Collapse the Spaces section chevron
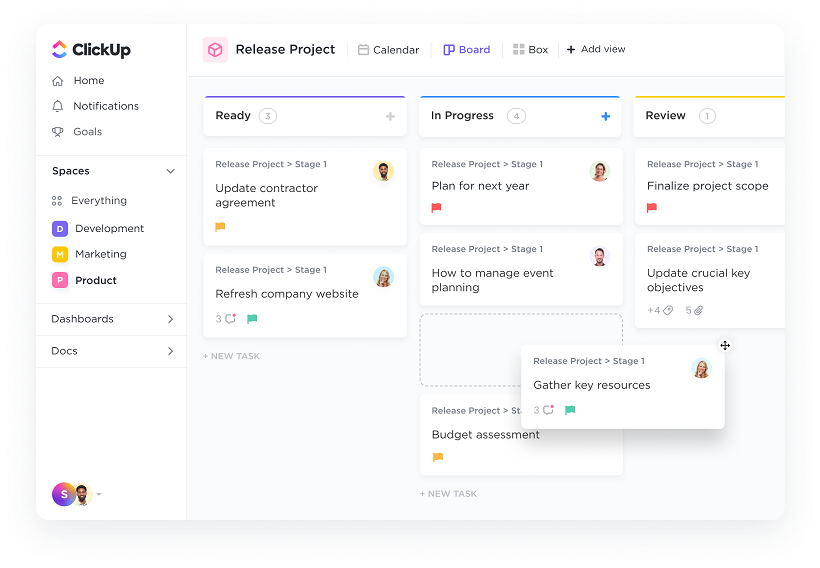 [x=170, y=171]
